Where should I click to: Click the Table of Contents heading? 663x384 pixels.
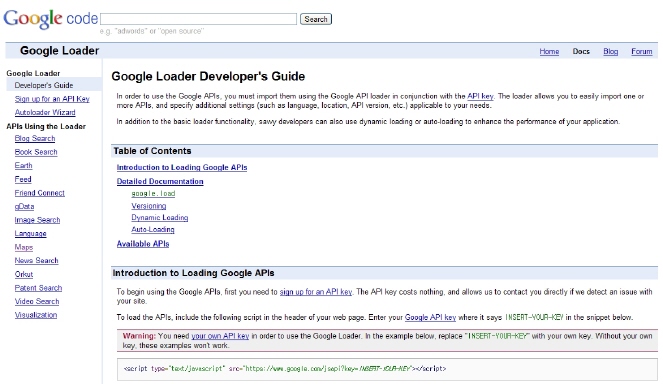pos(152,151)
